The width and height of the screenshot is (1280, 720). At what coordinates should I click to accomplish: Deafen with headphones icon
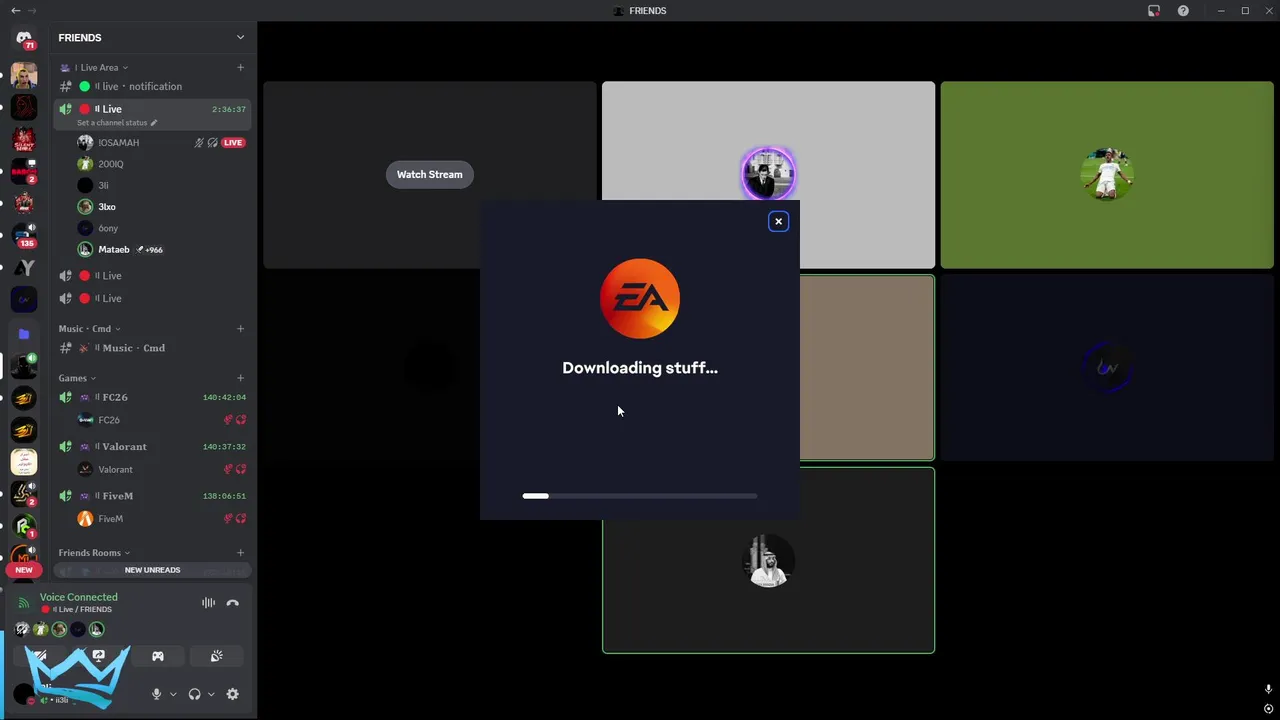coord(194,694)
